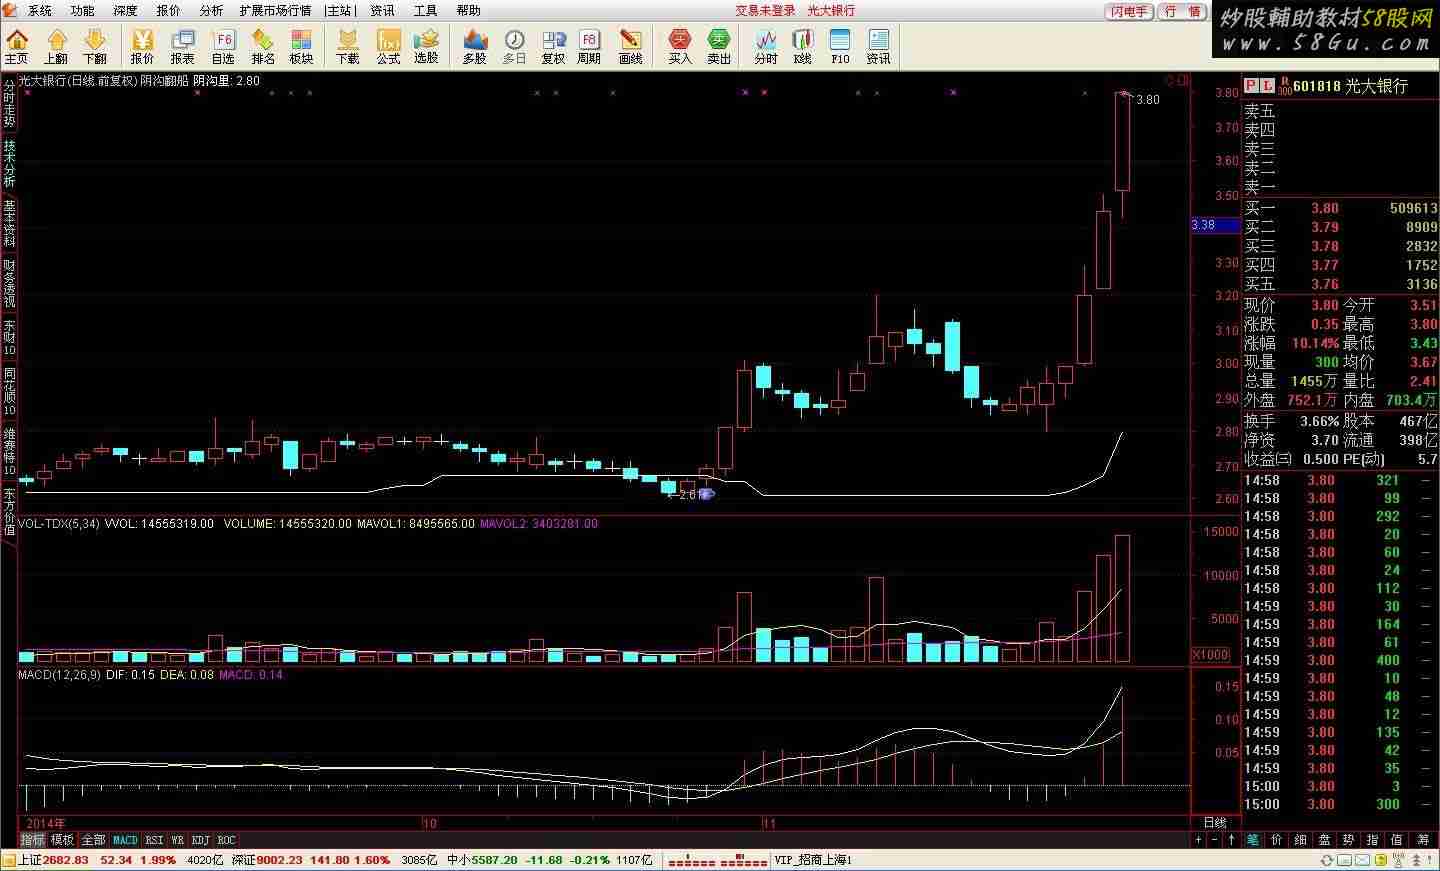Open the 资讯 news toolbar icon
The height and width of the screenshot is (871, 1440).
(x=878, y=46)
